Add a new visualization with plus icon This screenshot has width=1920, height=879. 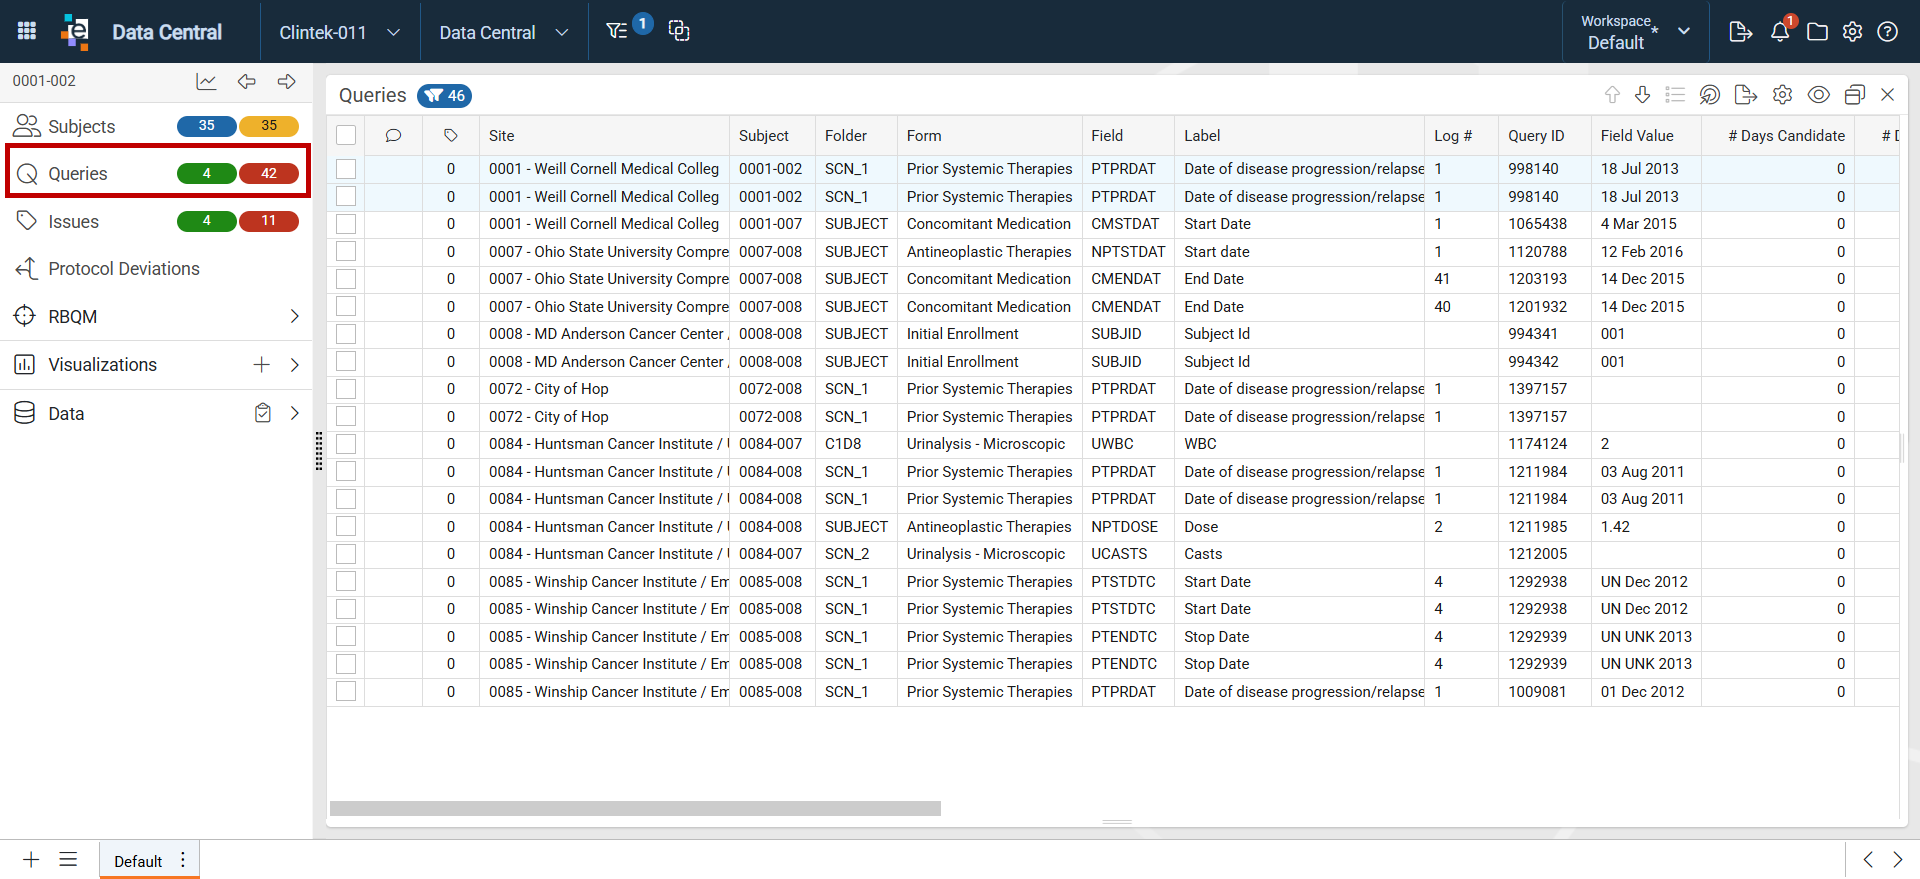coord(262,365)
